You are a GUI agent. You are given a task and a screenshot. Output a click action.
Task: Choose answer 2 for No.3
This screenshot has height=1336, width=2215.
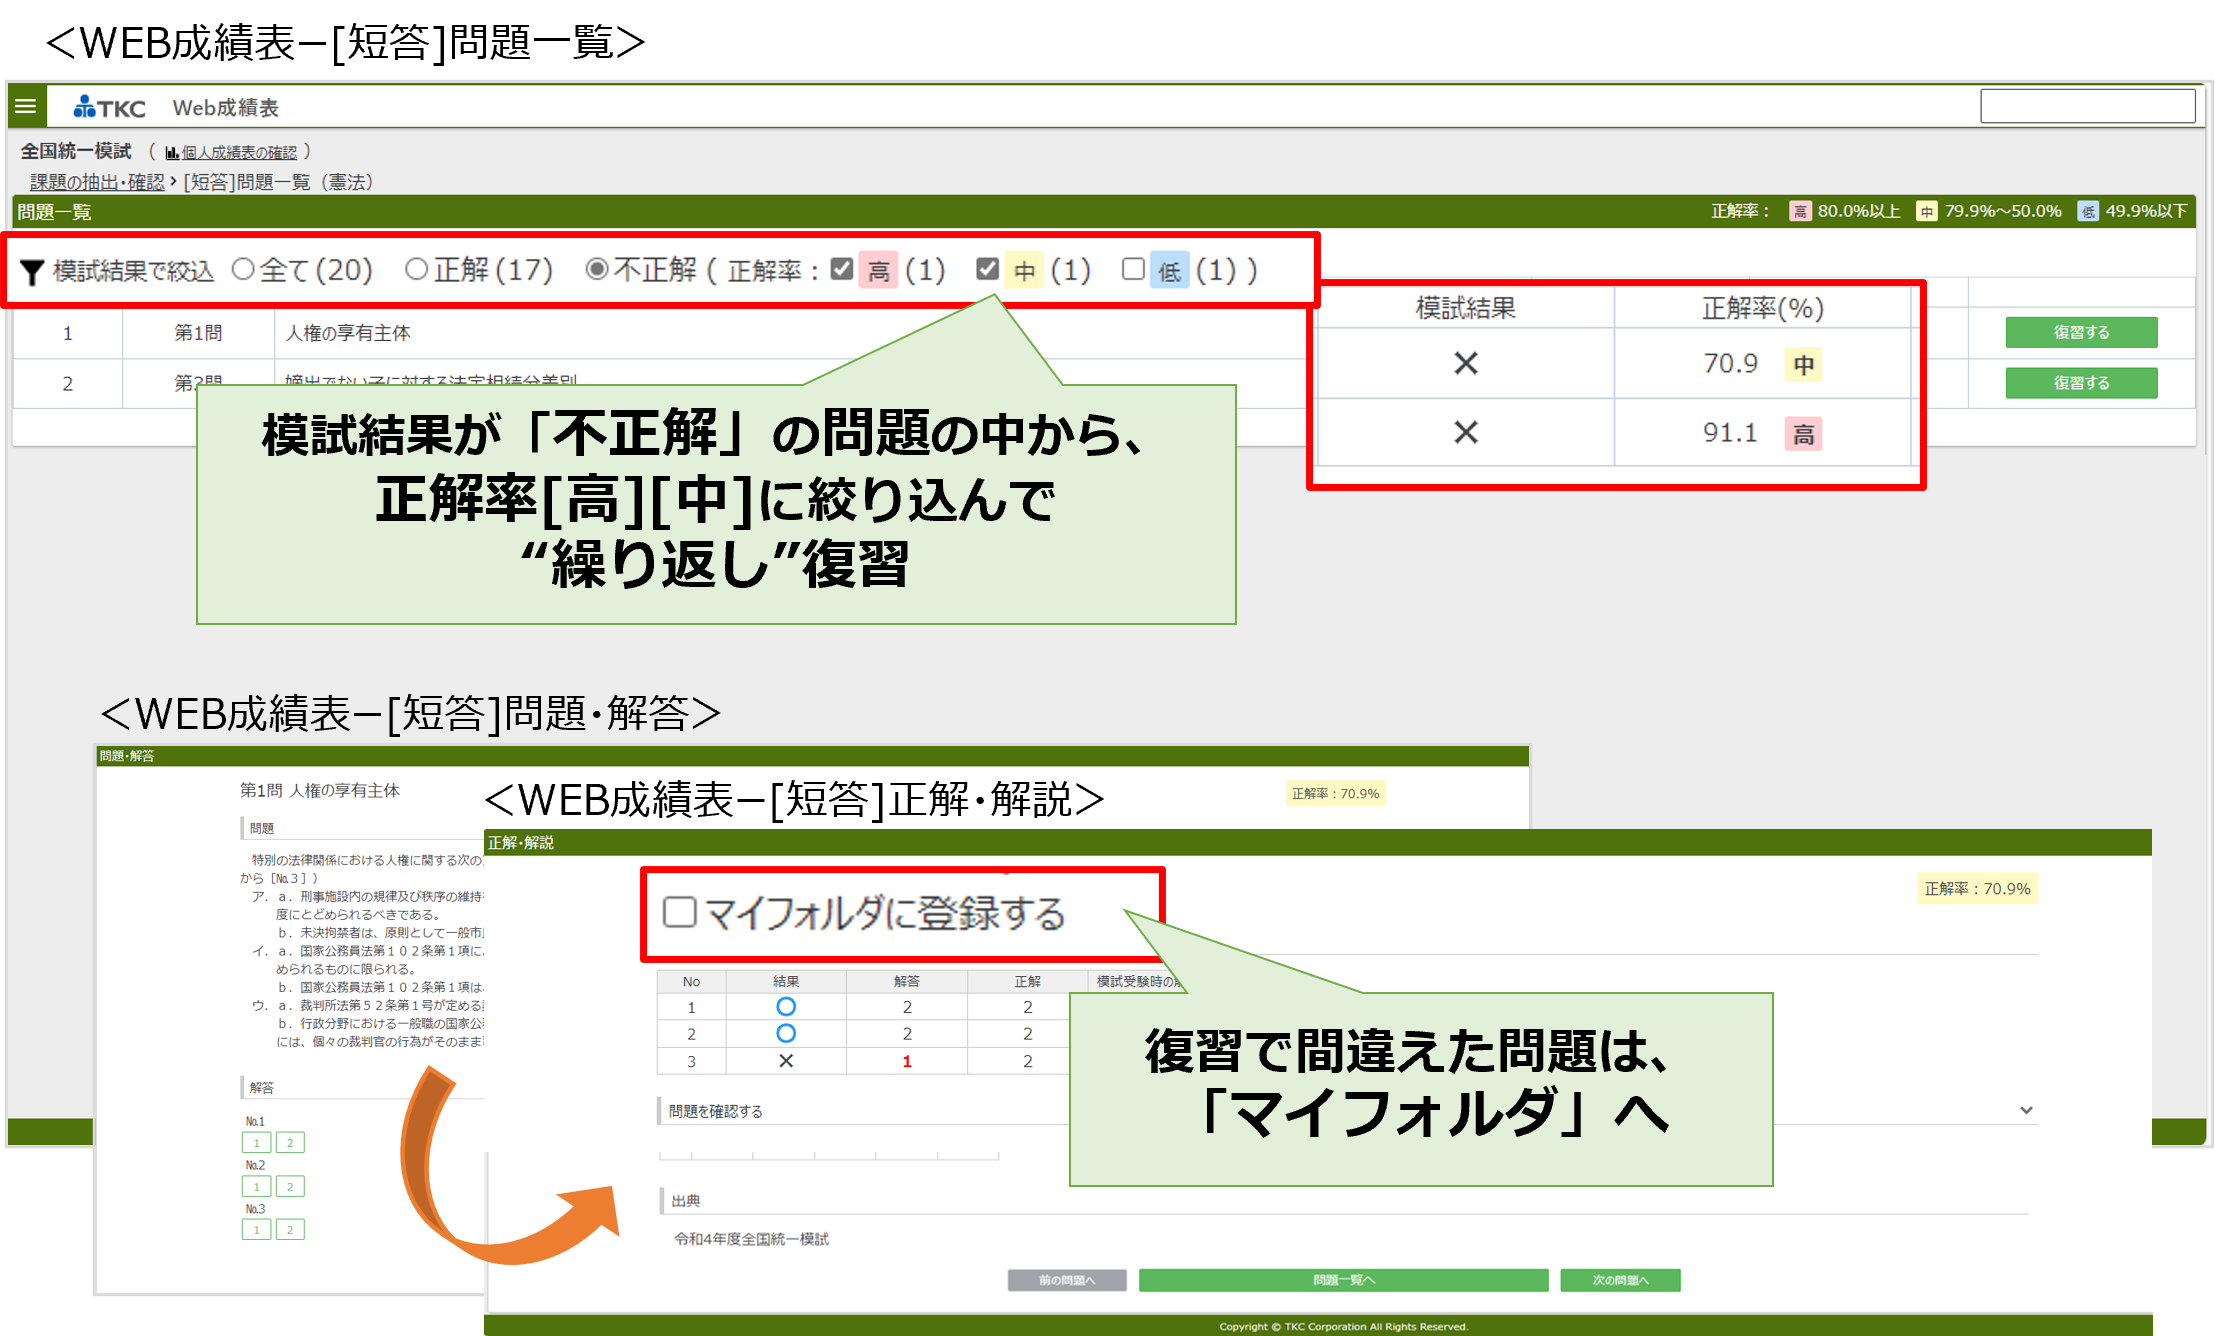(290, 1229)
